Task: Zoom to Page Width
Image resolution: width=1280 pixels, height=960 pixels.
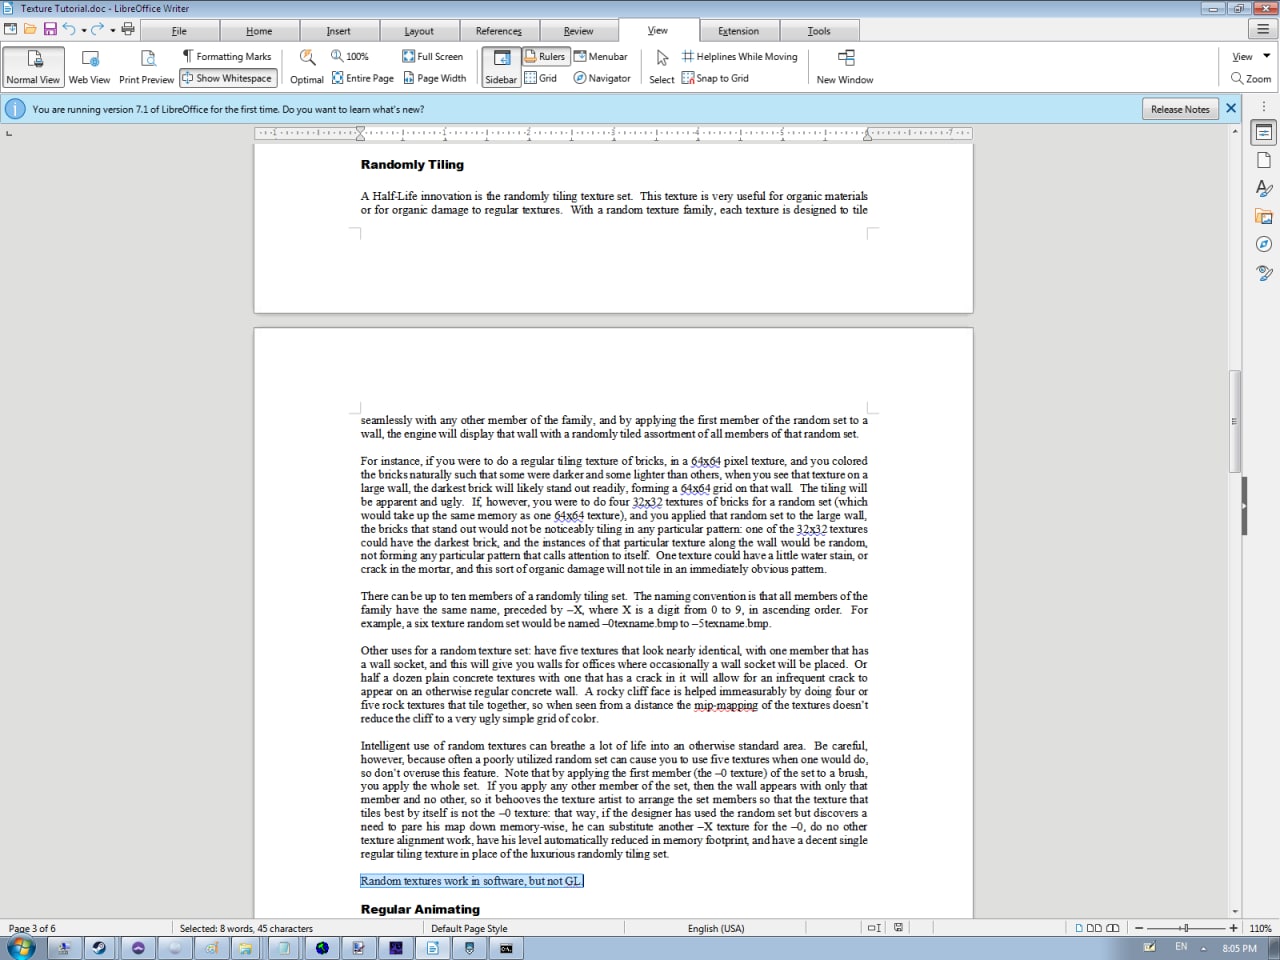Action: [x=435, y=78]
